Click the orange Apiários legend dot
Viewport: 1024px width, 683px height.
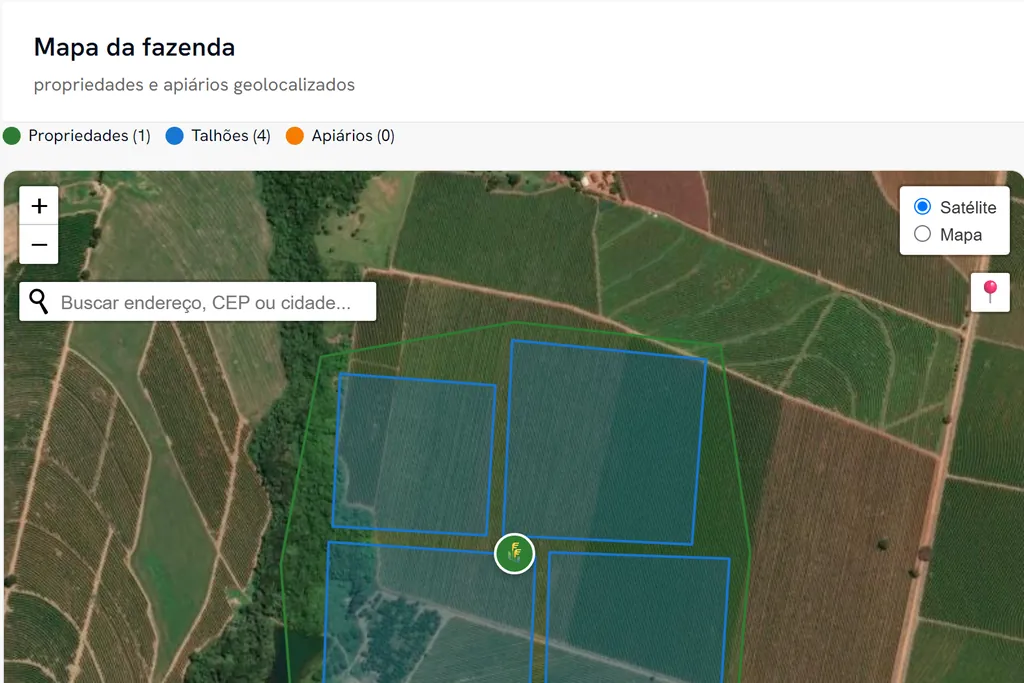tap(295, 136)
